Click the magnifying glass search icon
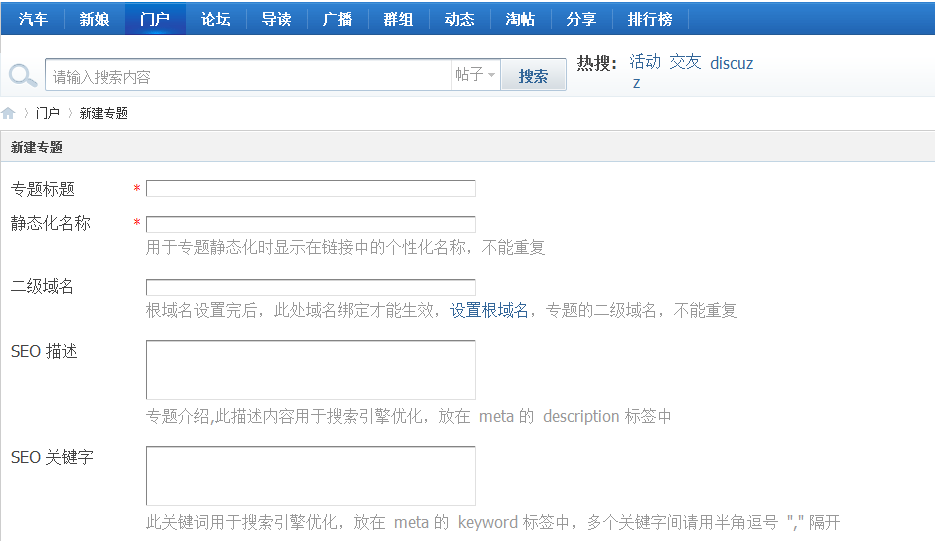This screenshot has width=935, height=541. point(22,76)
